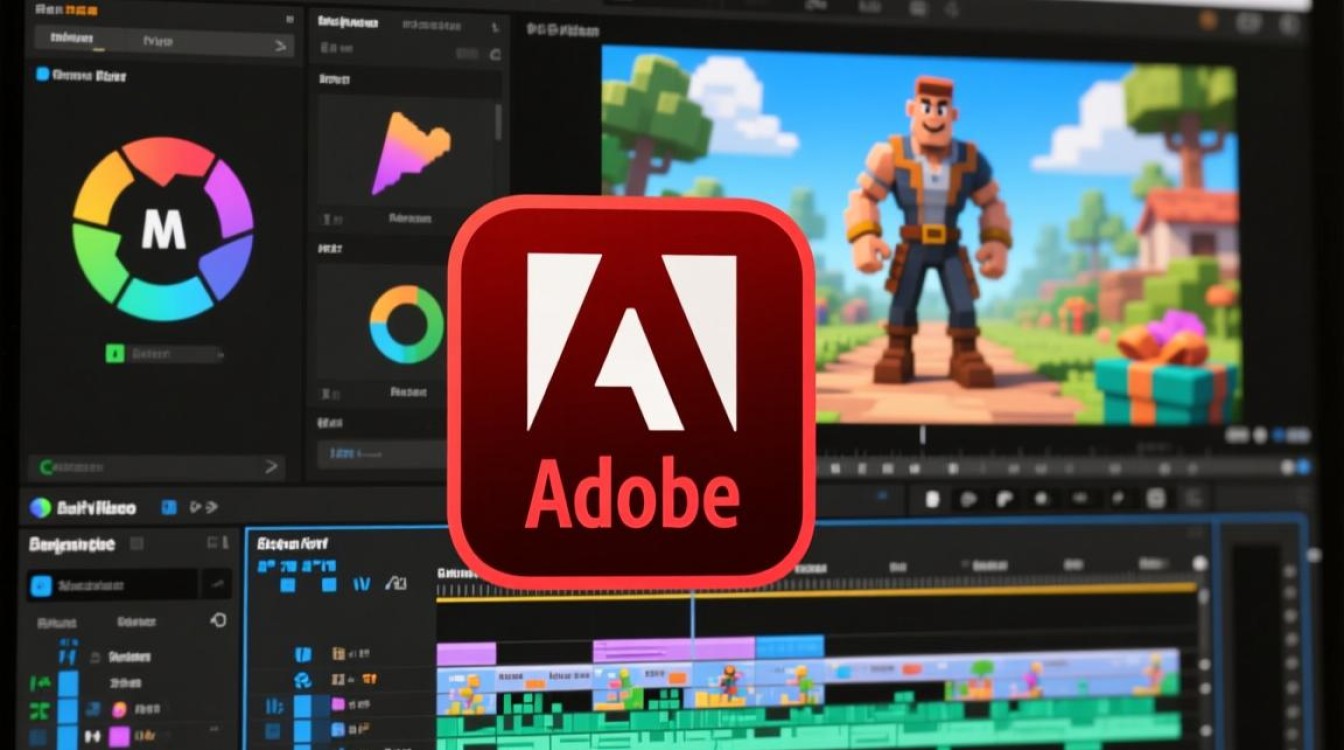Expand the arrow on the bottom-left green-text row
This screenshot has height=750, width=1344.
[270, 466]
